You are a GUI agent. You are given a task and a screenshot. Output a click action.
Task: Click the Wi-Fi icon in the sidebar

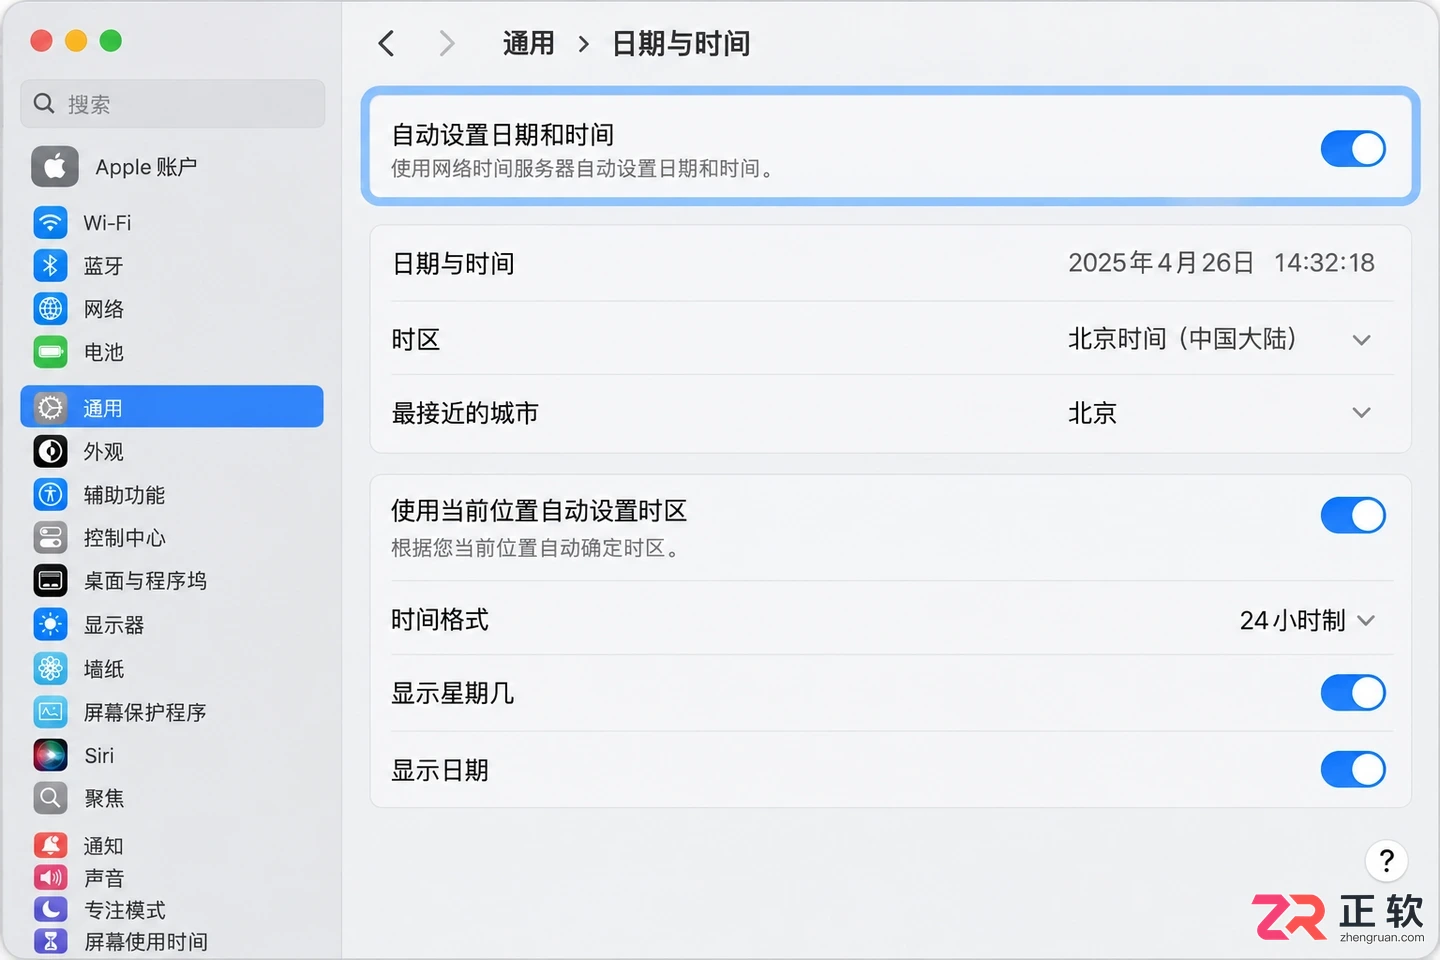[51, 222]
